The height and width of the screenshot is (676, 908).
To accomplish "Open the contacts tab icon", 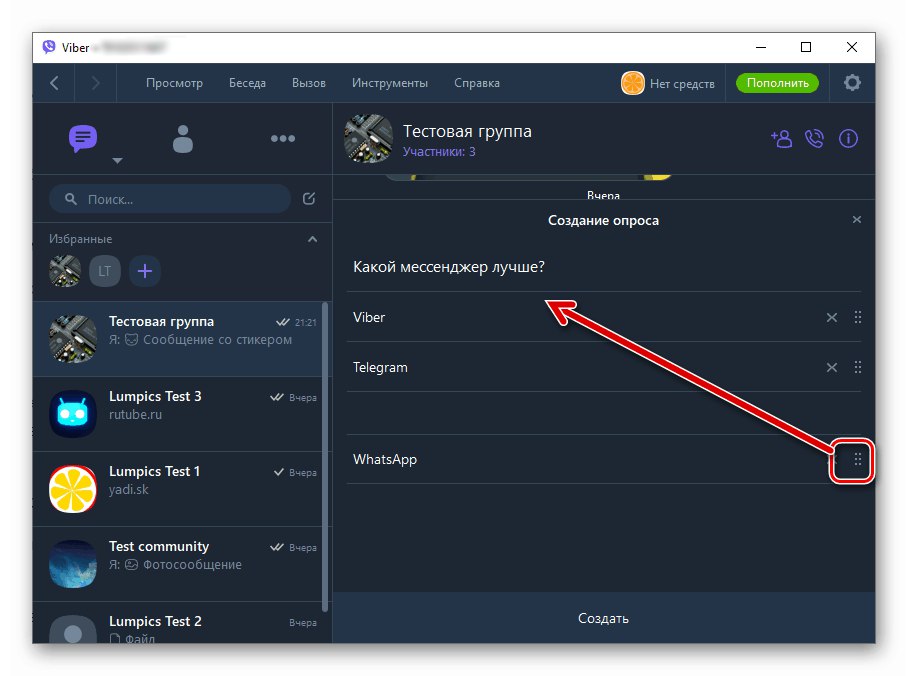I will pos(182,139).
